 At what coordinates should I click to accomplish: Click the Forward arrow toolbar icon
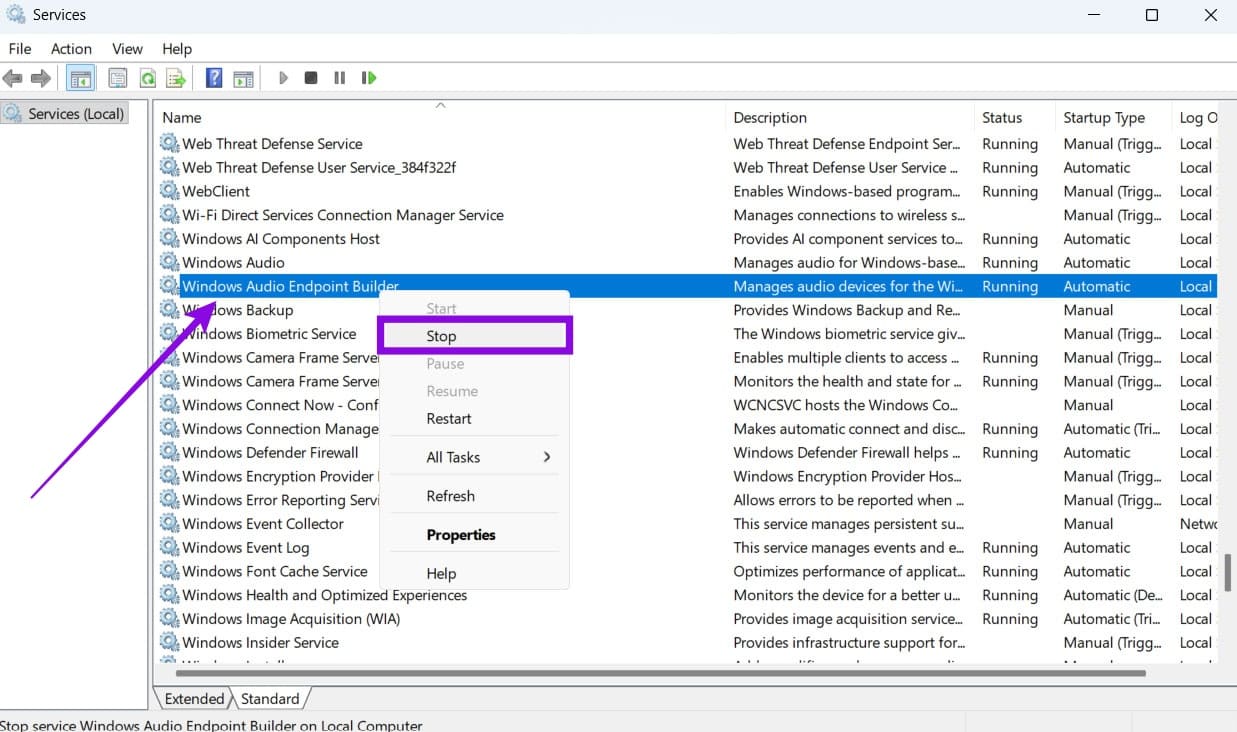pos(41,78)
